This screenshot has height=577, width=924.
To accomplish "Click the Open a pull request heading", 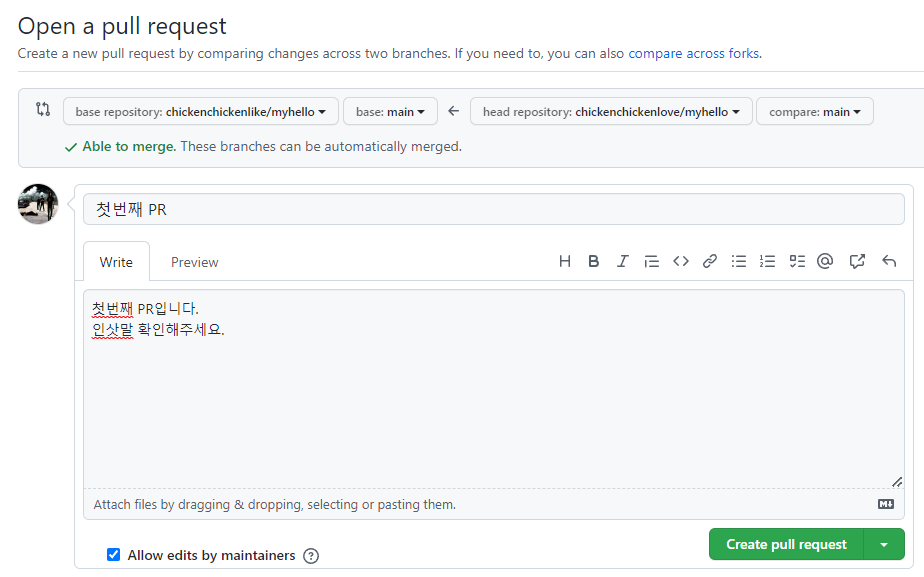I will pos(122,27).
